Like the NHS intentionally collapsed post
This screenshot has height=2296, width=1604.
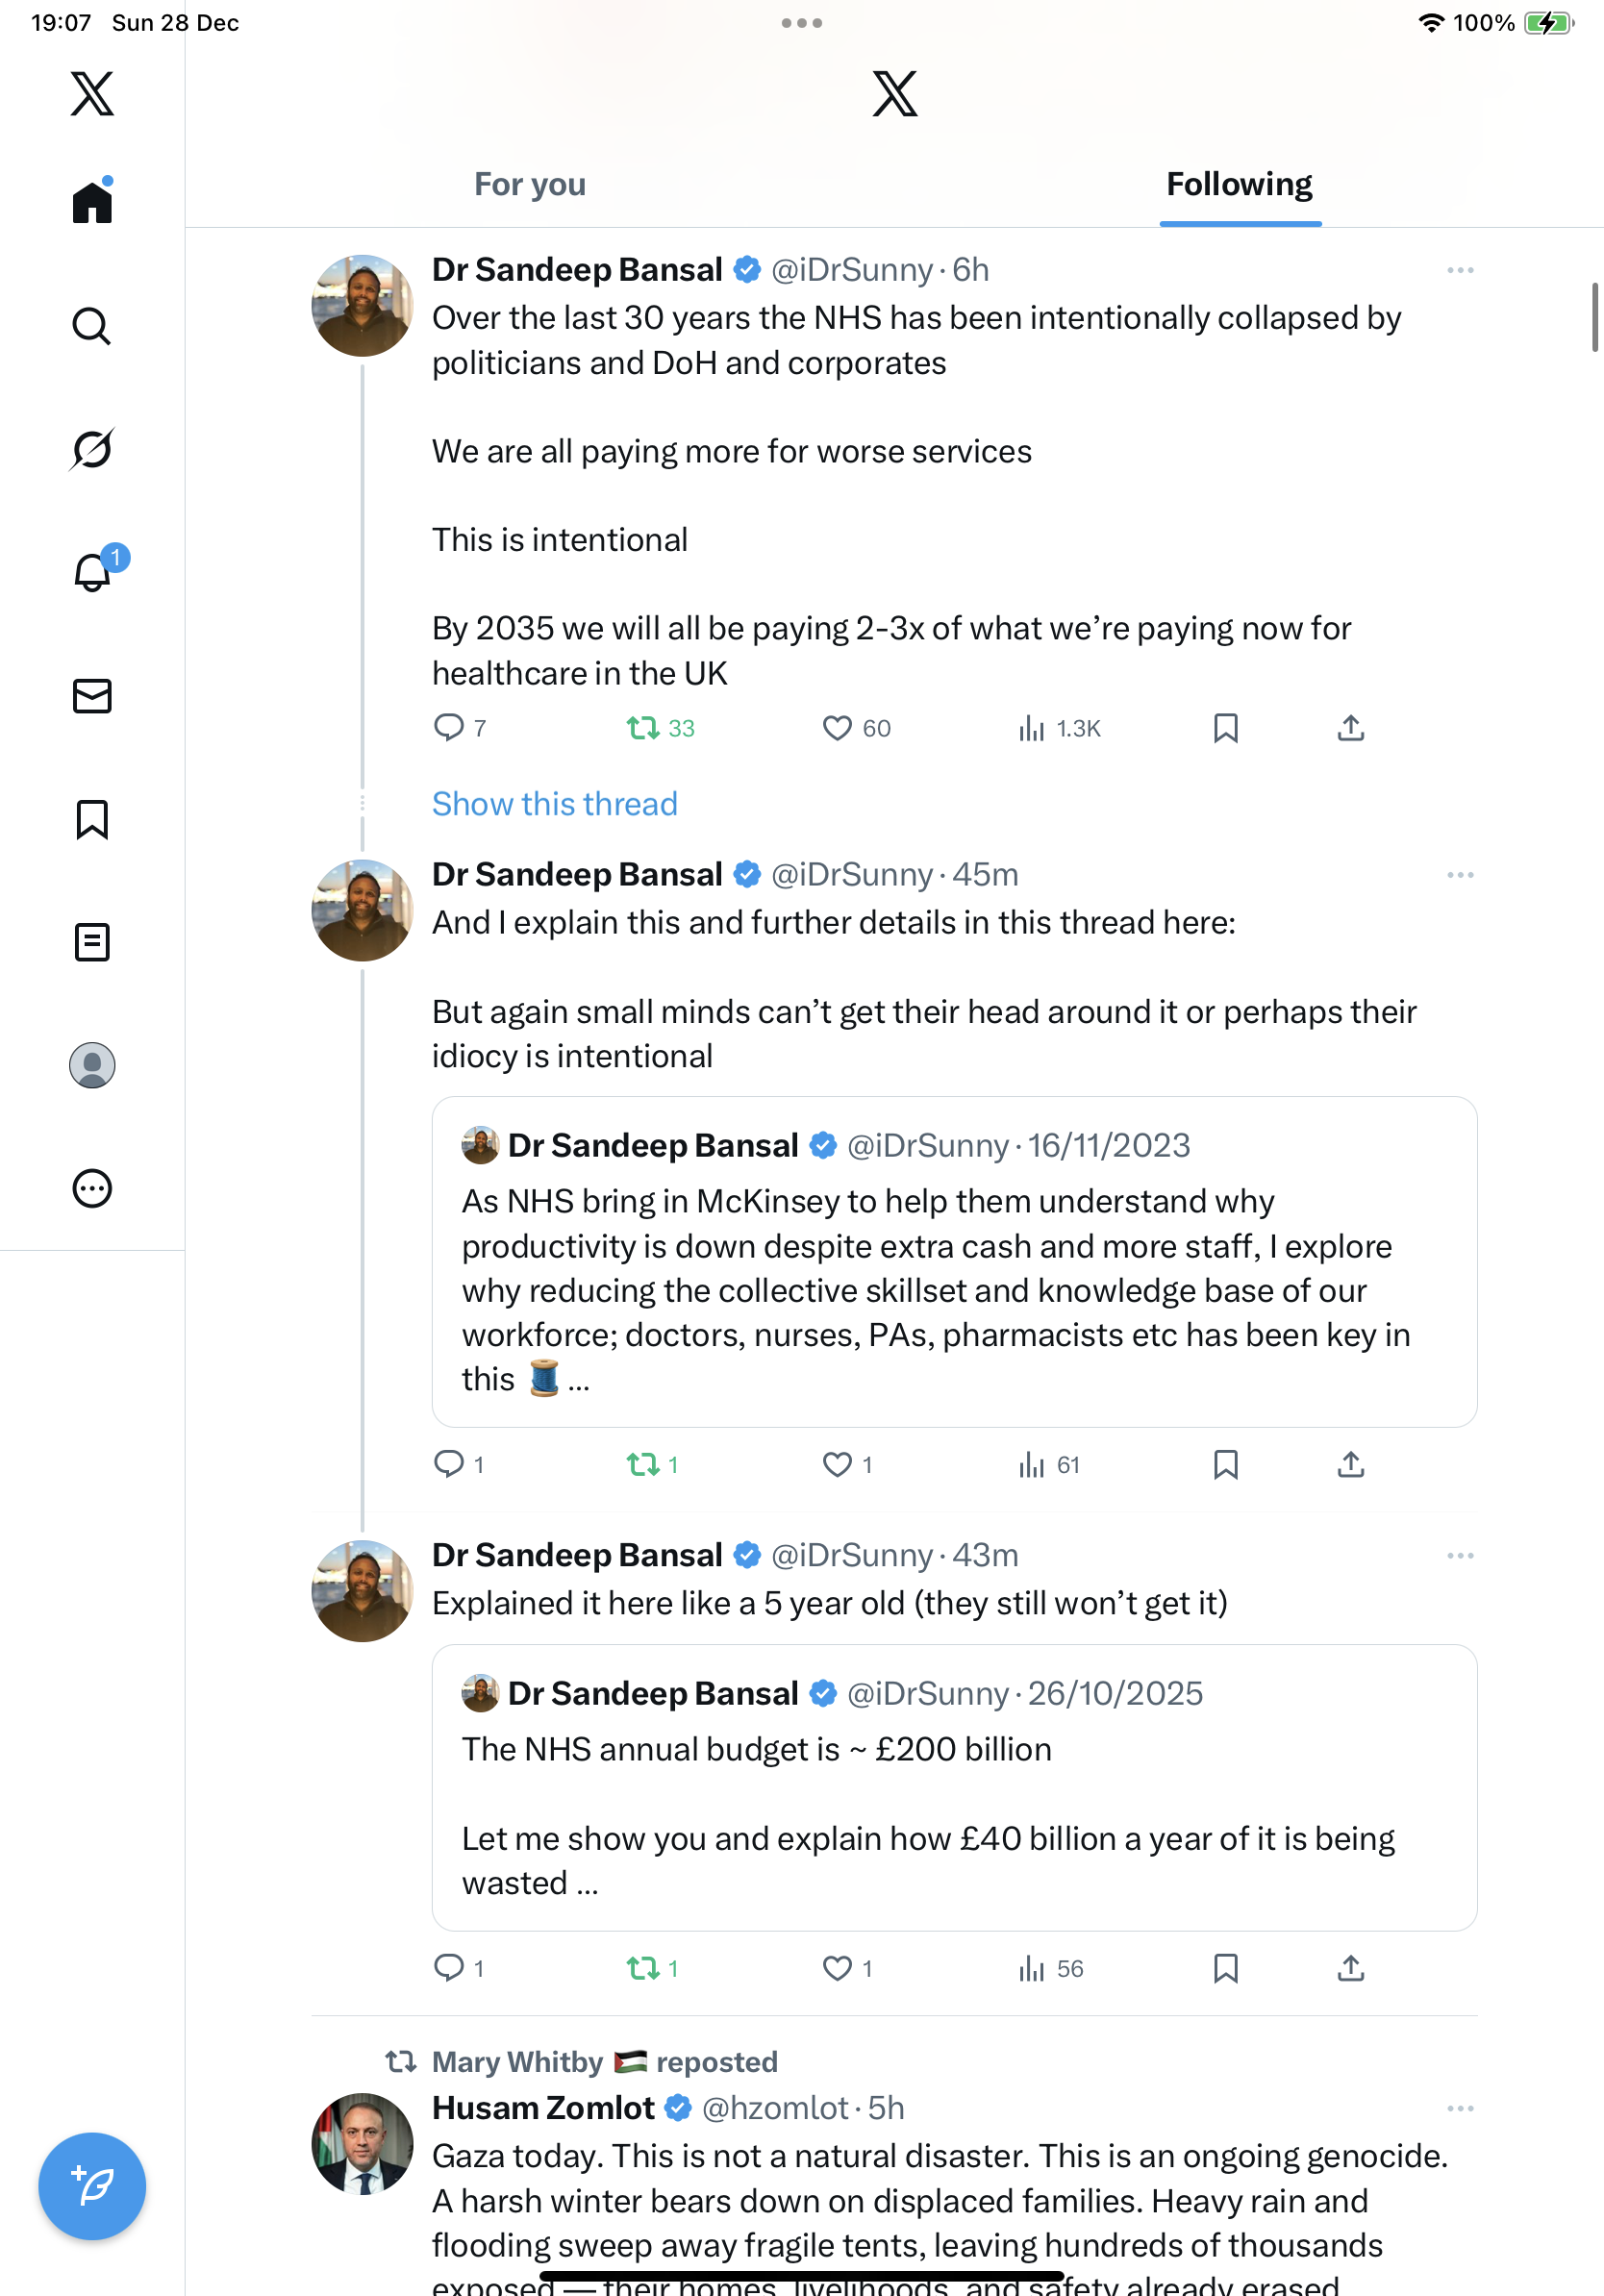(837, 728)
